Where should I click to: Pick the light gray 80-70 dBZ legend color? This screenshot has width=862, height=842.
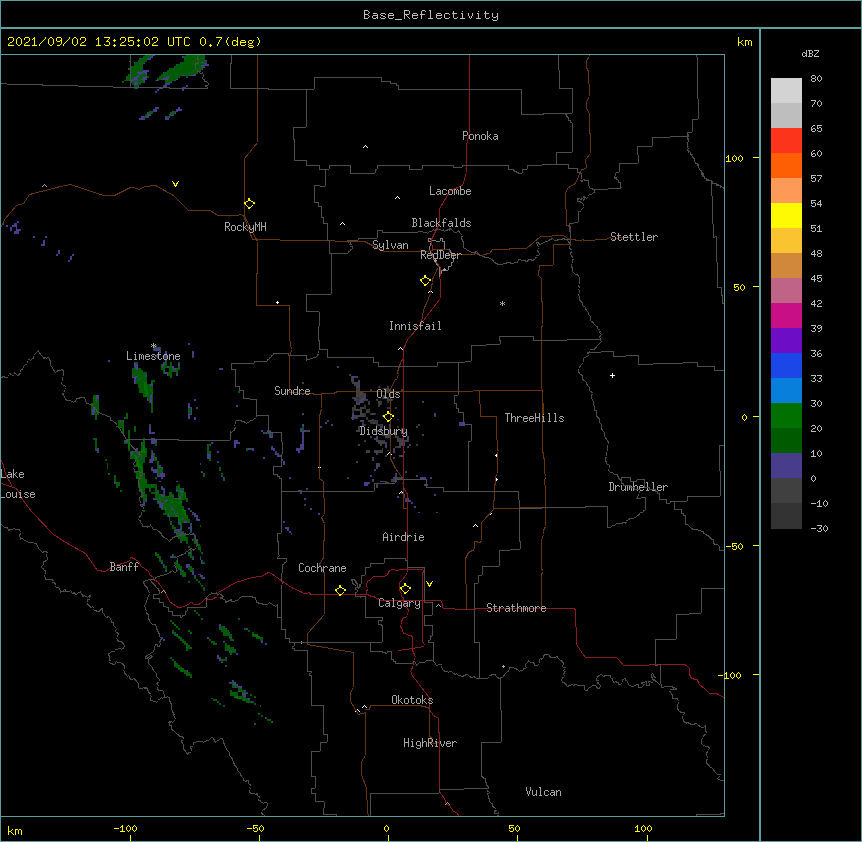pyautogui.click(x=786, y=90)
